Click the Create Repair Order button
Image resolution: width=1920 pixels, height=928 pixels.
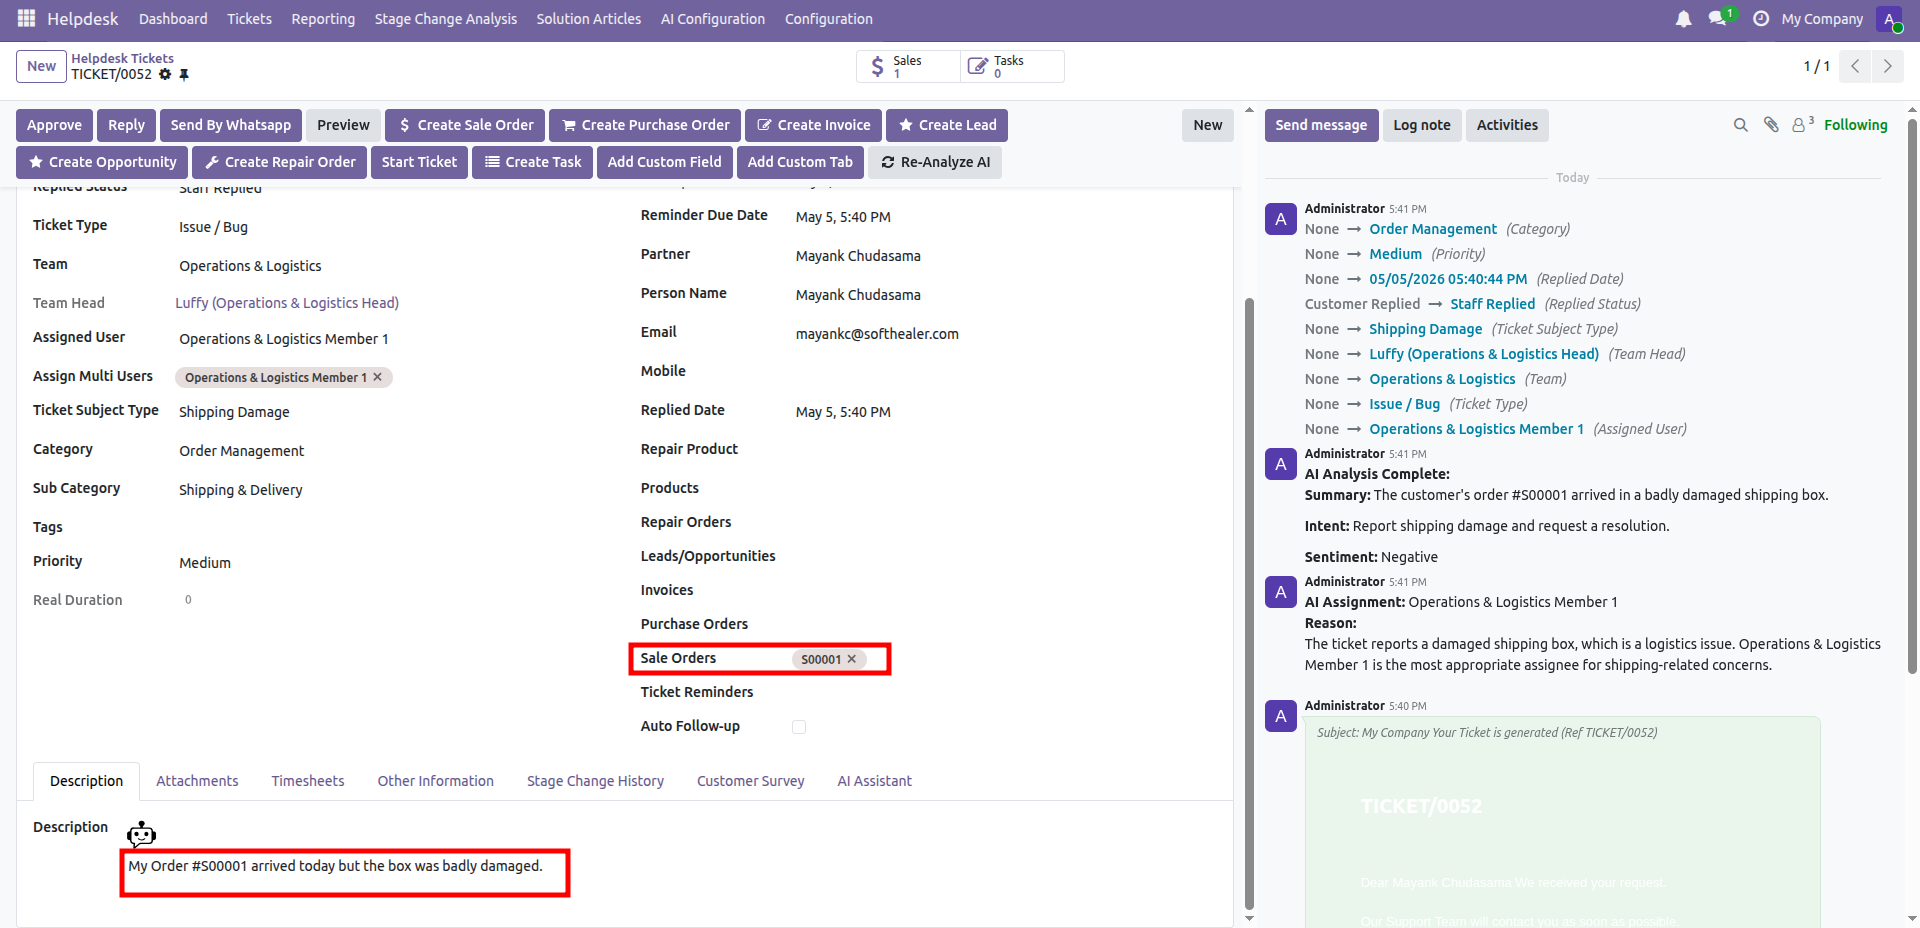point(279,162)
